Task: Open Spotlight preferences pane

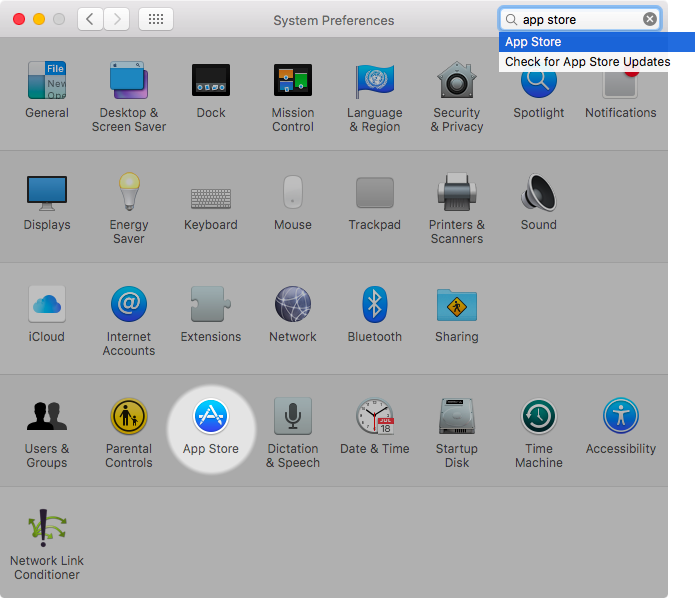Action: (539, 95)
